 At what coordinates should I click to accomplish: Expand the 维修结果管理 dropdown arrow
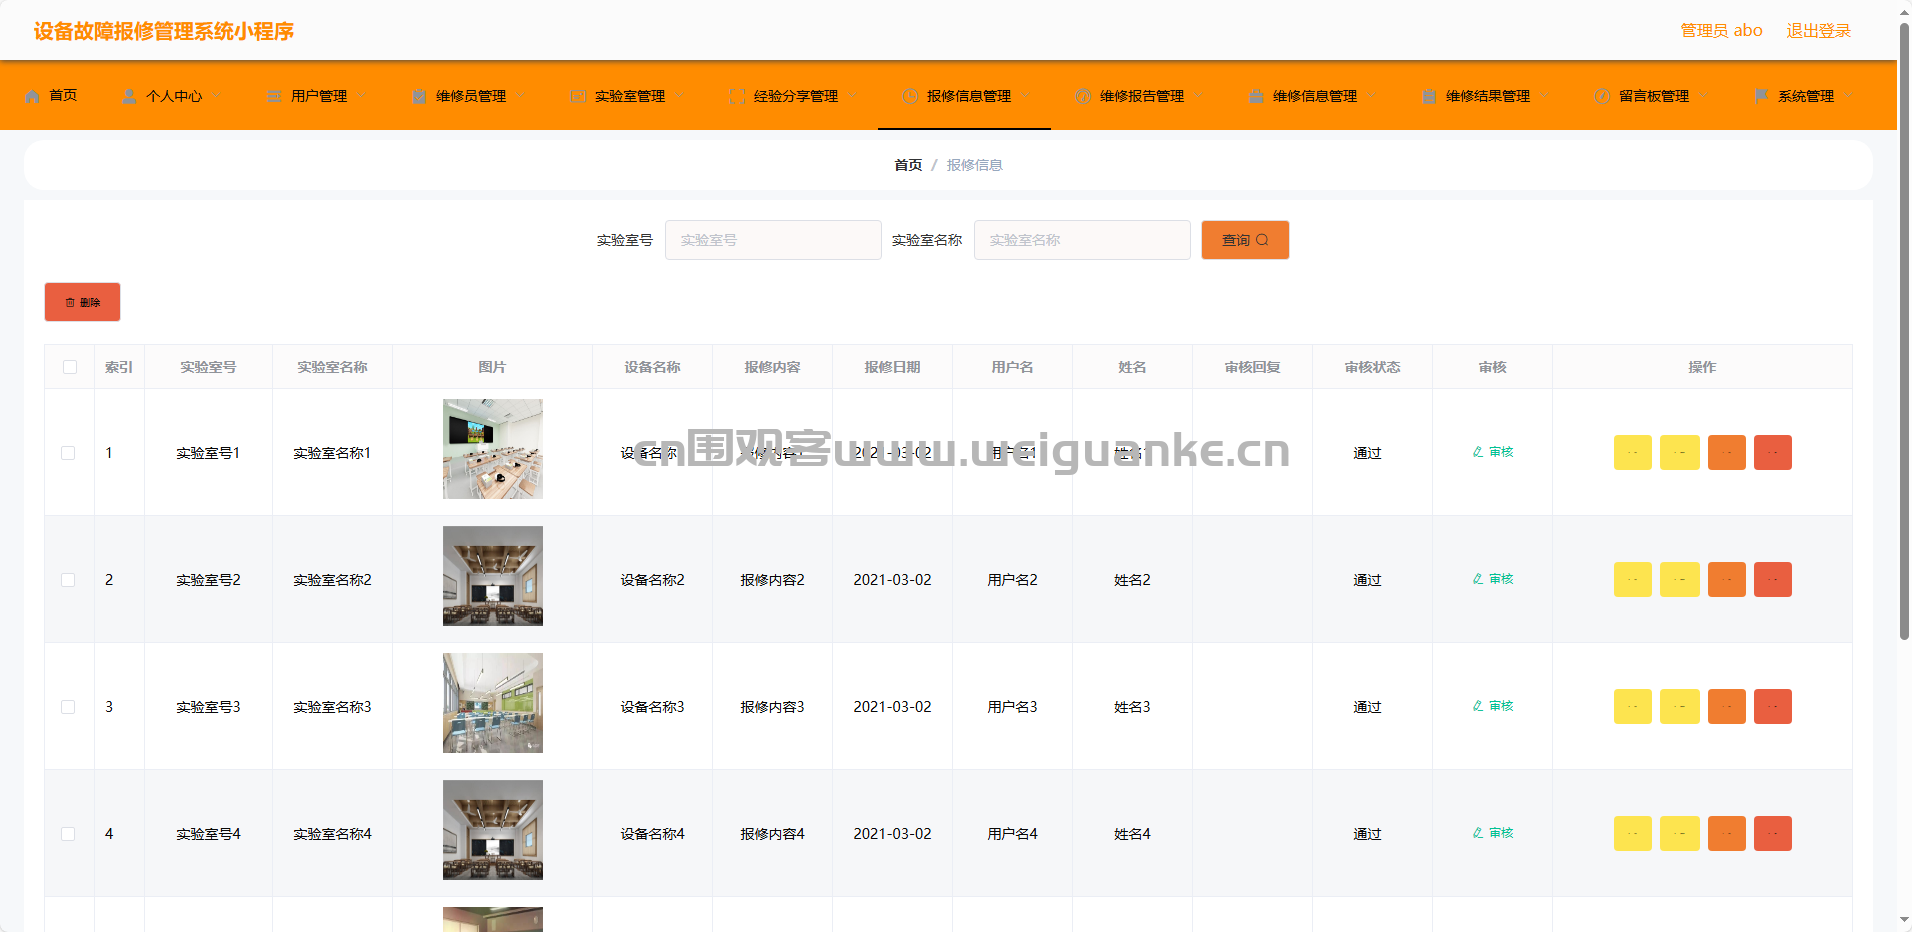[x=1545, y=96]
